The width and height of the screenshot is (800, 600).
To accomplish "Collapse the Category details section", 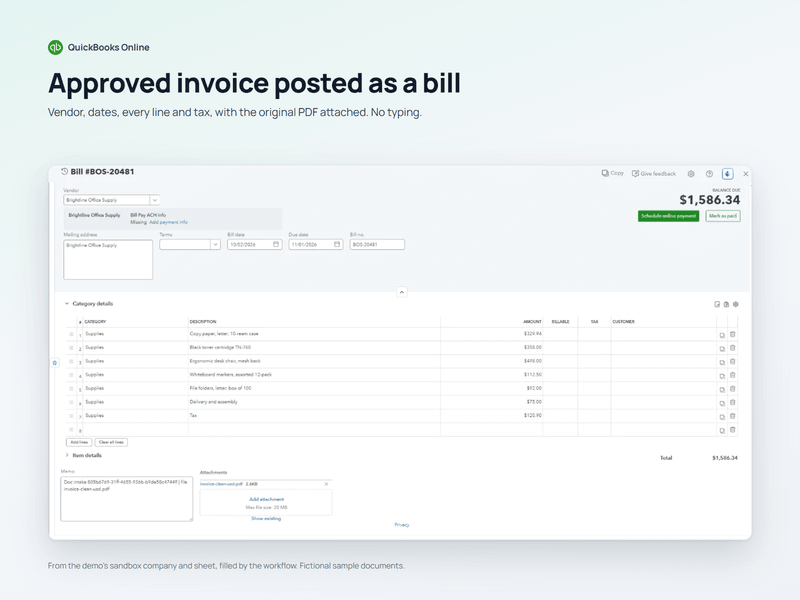I will [x=67, y=304].
